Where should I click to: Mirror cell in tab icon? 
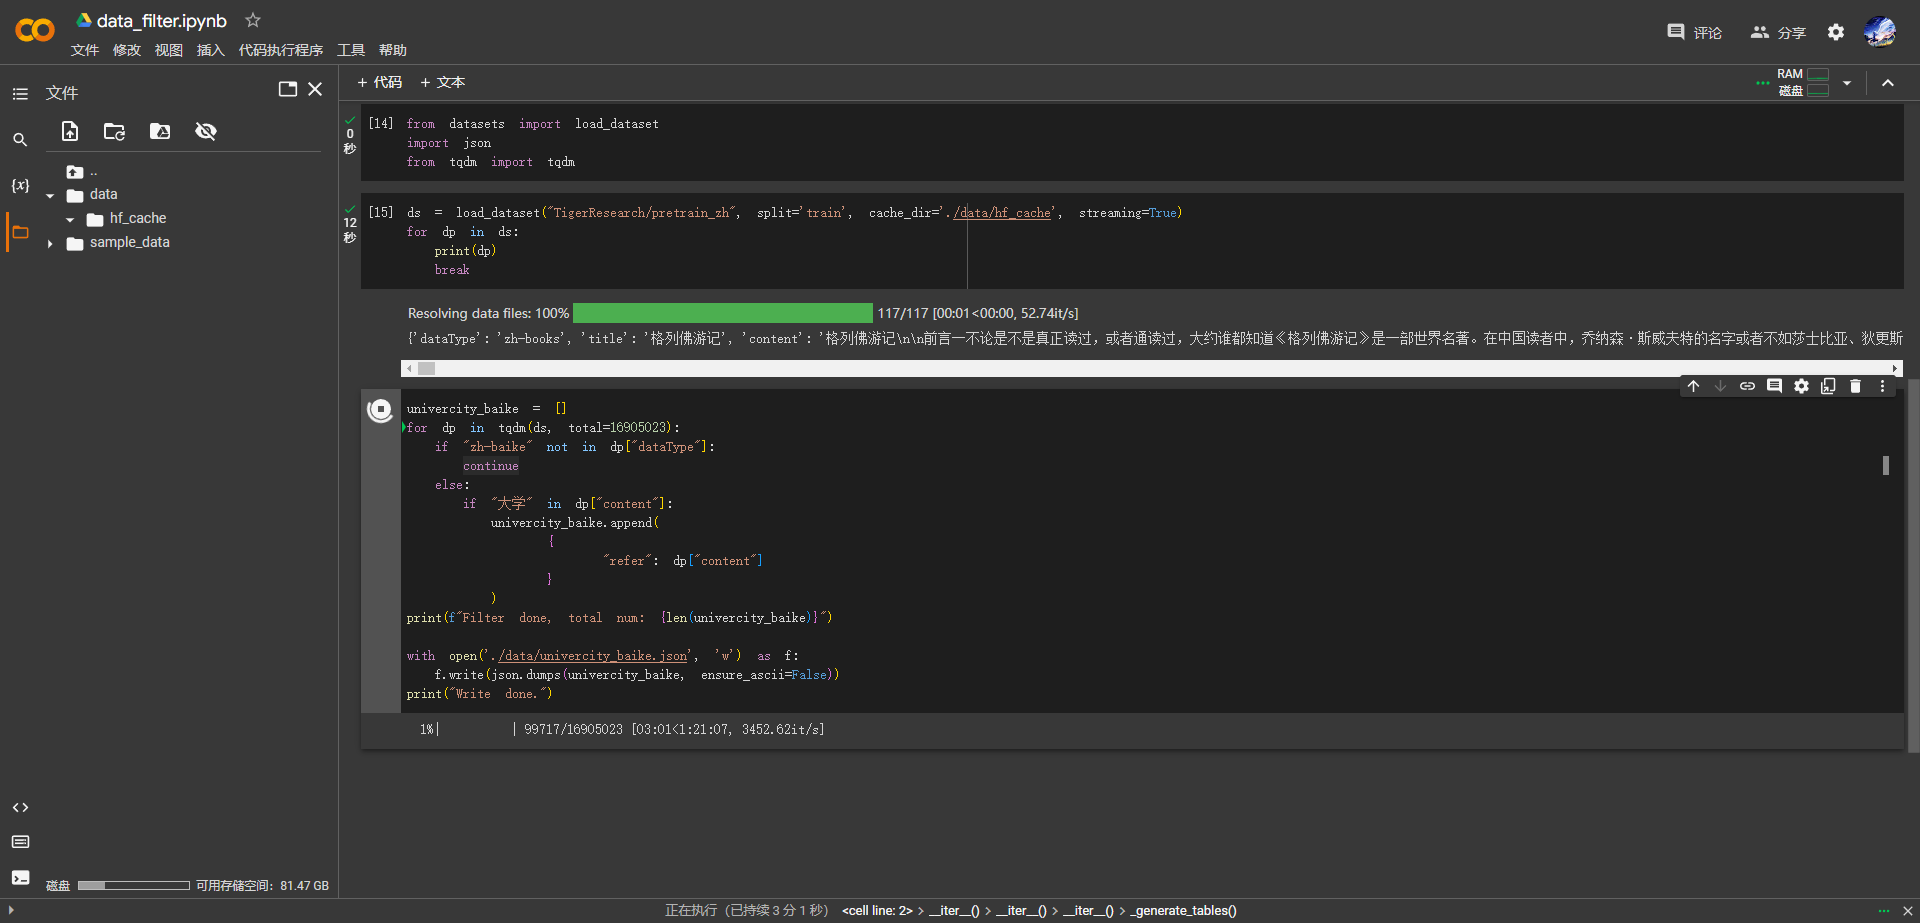pos(1828,386)
